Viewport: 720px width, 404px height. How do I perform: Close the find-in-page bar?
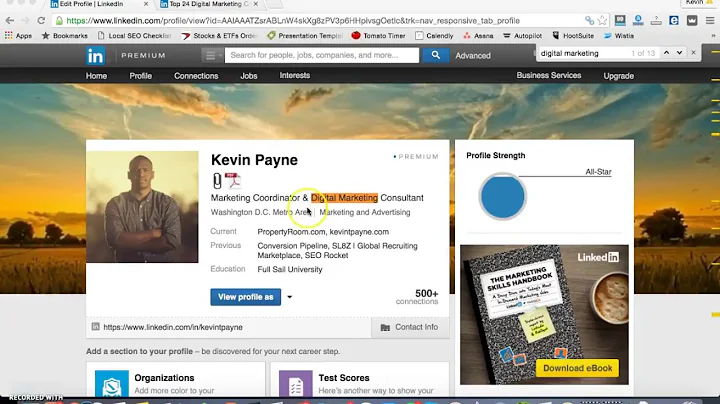693,53
